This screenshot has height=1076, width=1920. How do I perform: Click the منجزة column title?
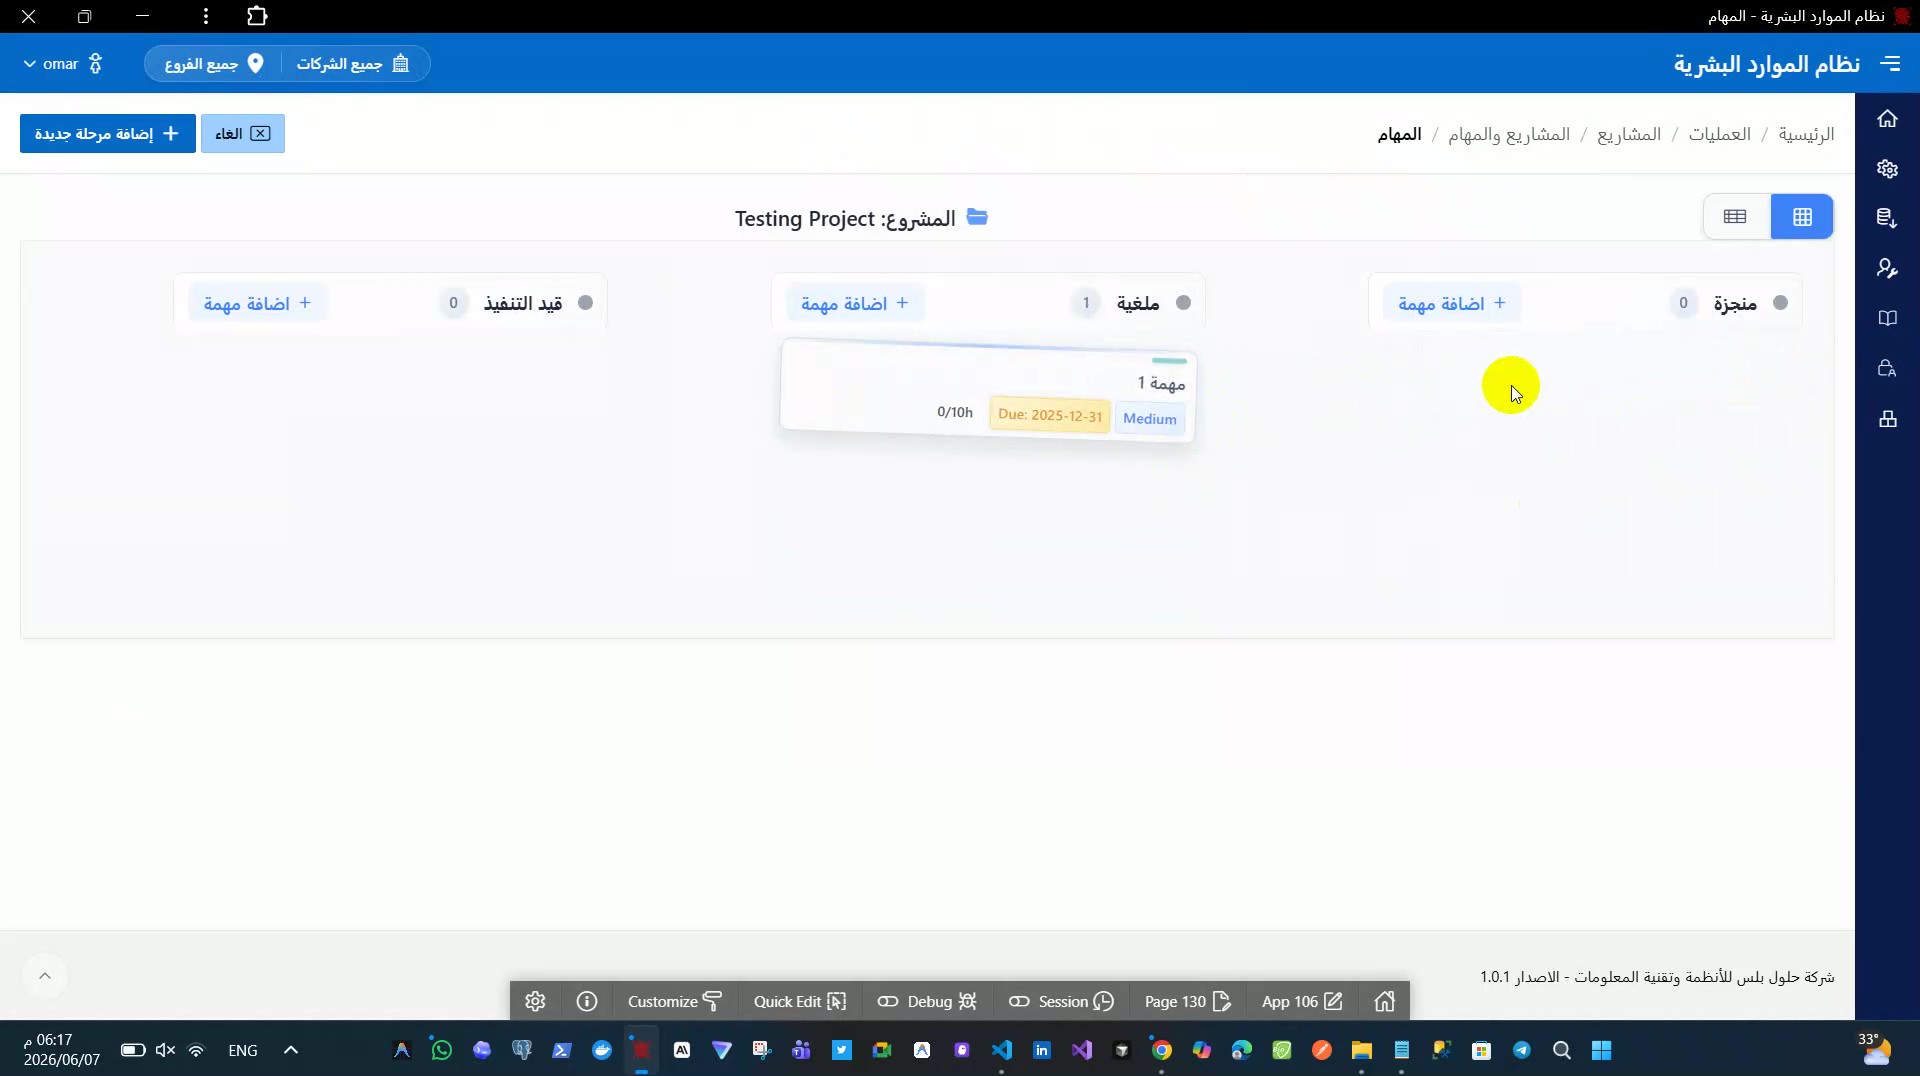(x=1735, y=303)
